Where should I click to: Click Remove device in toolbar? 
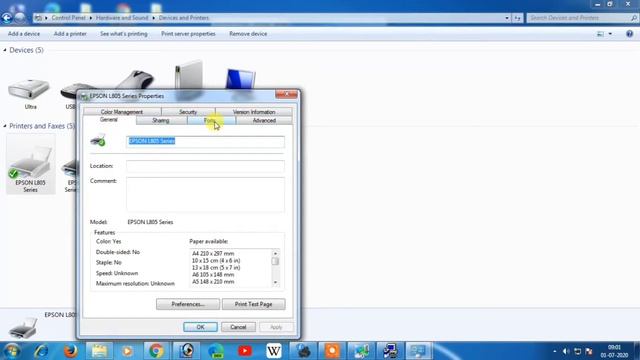pyautogui.click(x=248, y=34)
